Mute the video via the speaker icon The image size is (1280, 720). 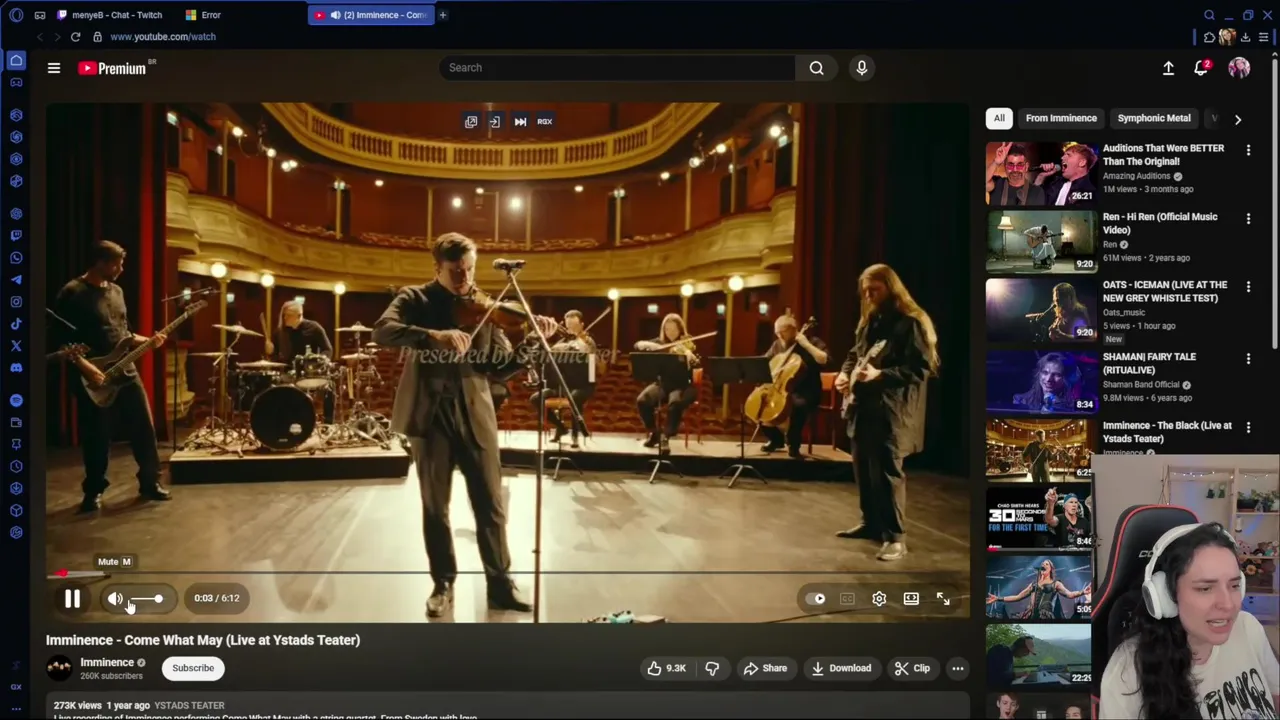click(x=115, y=599)
